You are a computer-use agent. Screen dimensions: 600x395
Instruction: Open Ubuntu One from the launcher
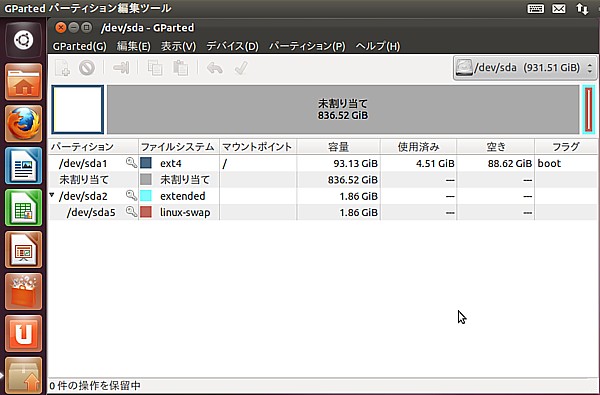(24, 333)
